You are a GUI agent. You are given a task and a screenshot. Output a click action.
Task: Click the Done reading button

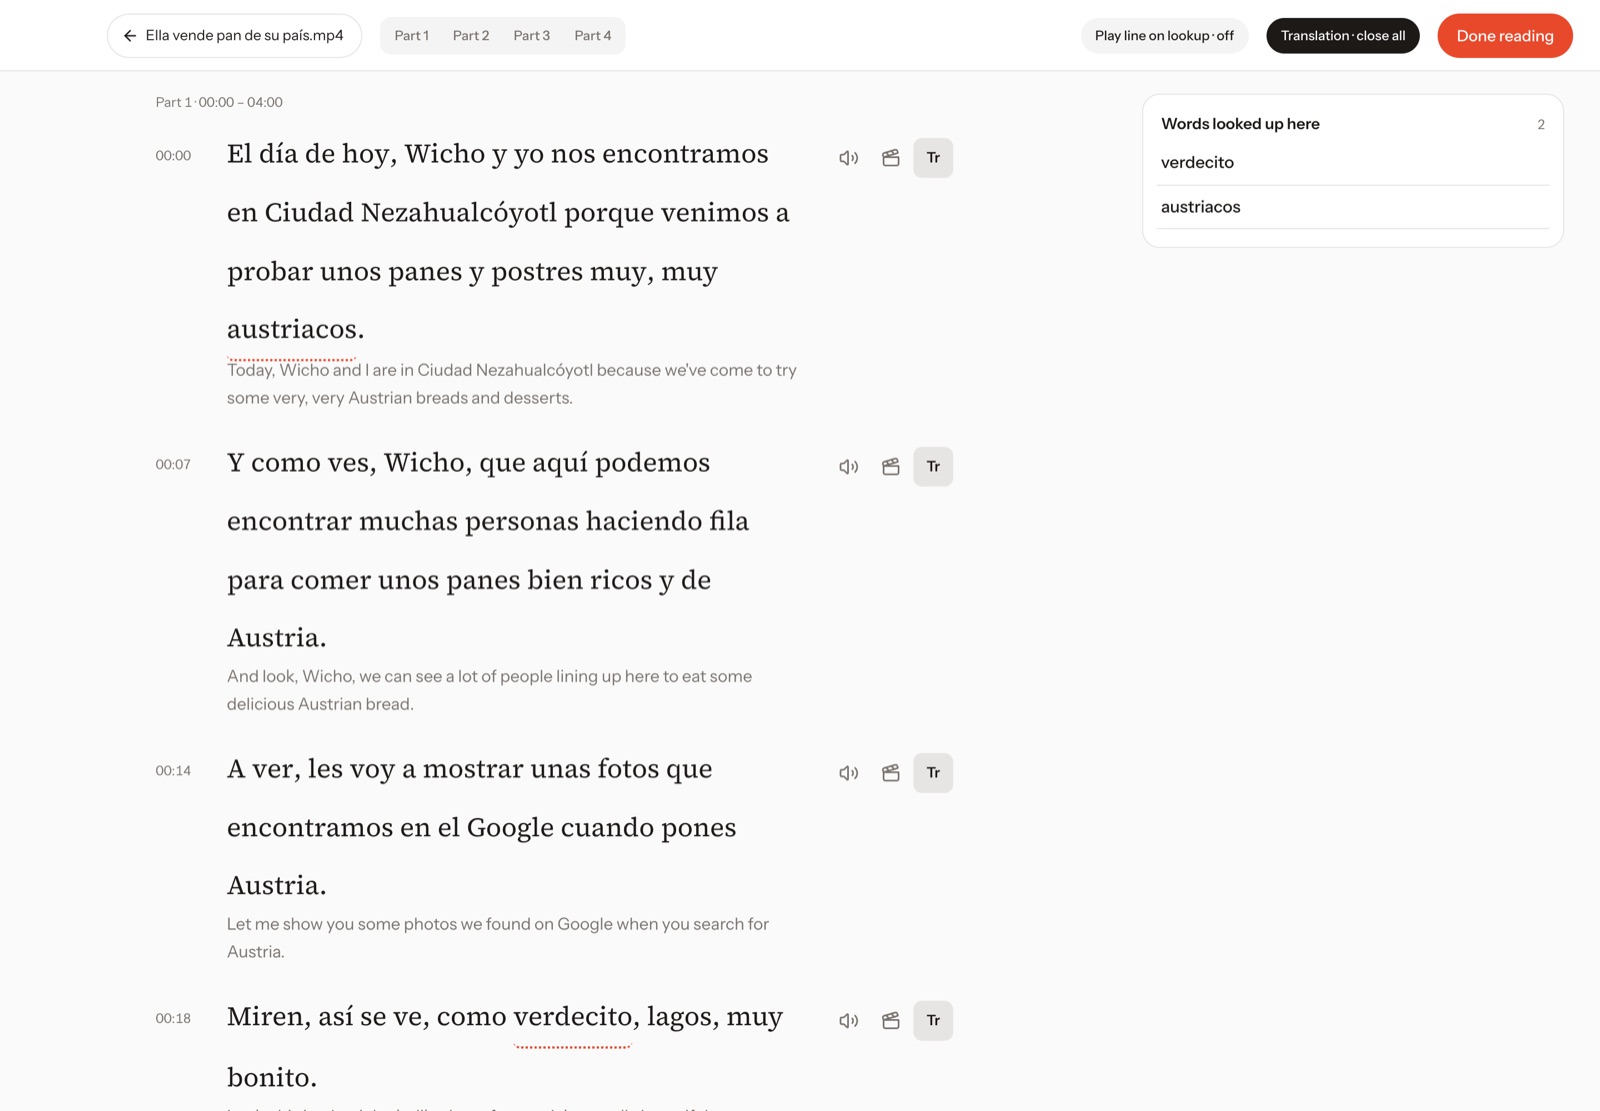tap(1505, 36)
